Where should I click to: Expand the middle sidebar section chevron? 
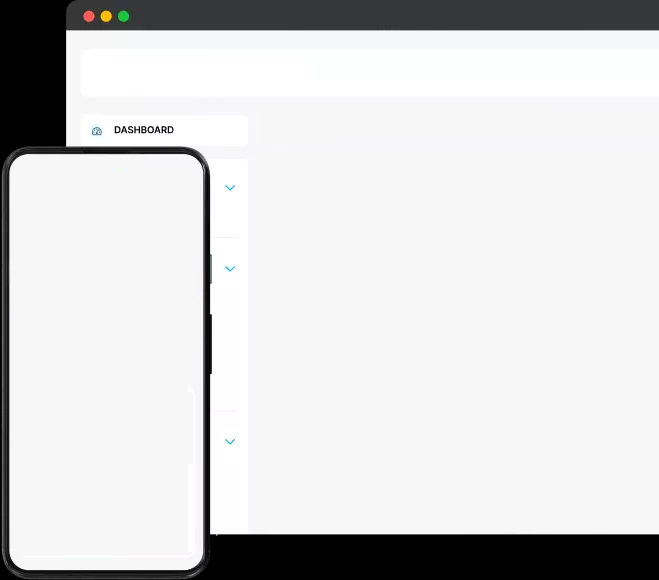(230, 269)
